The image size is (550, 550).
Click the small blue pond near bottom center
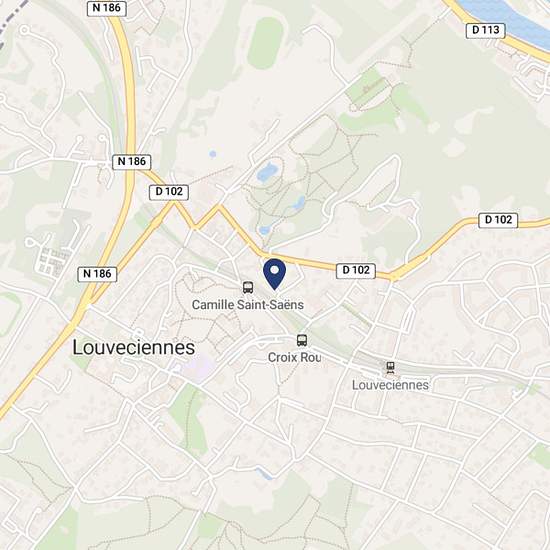(264, 474)
